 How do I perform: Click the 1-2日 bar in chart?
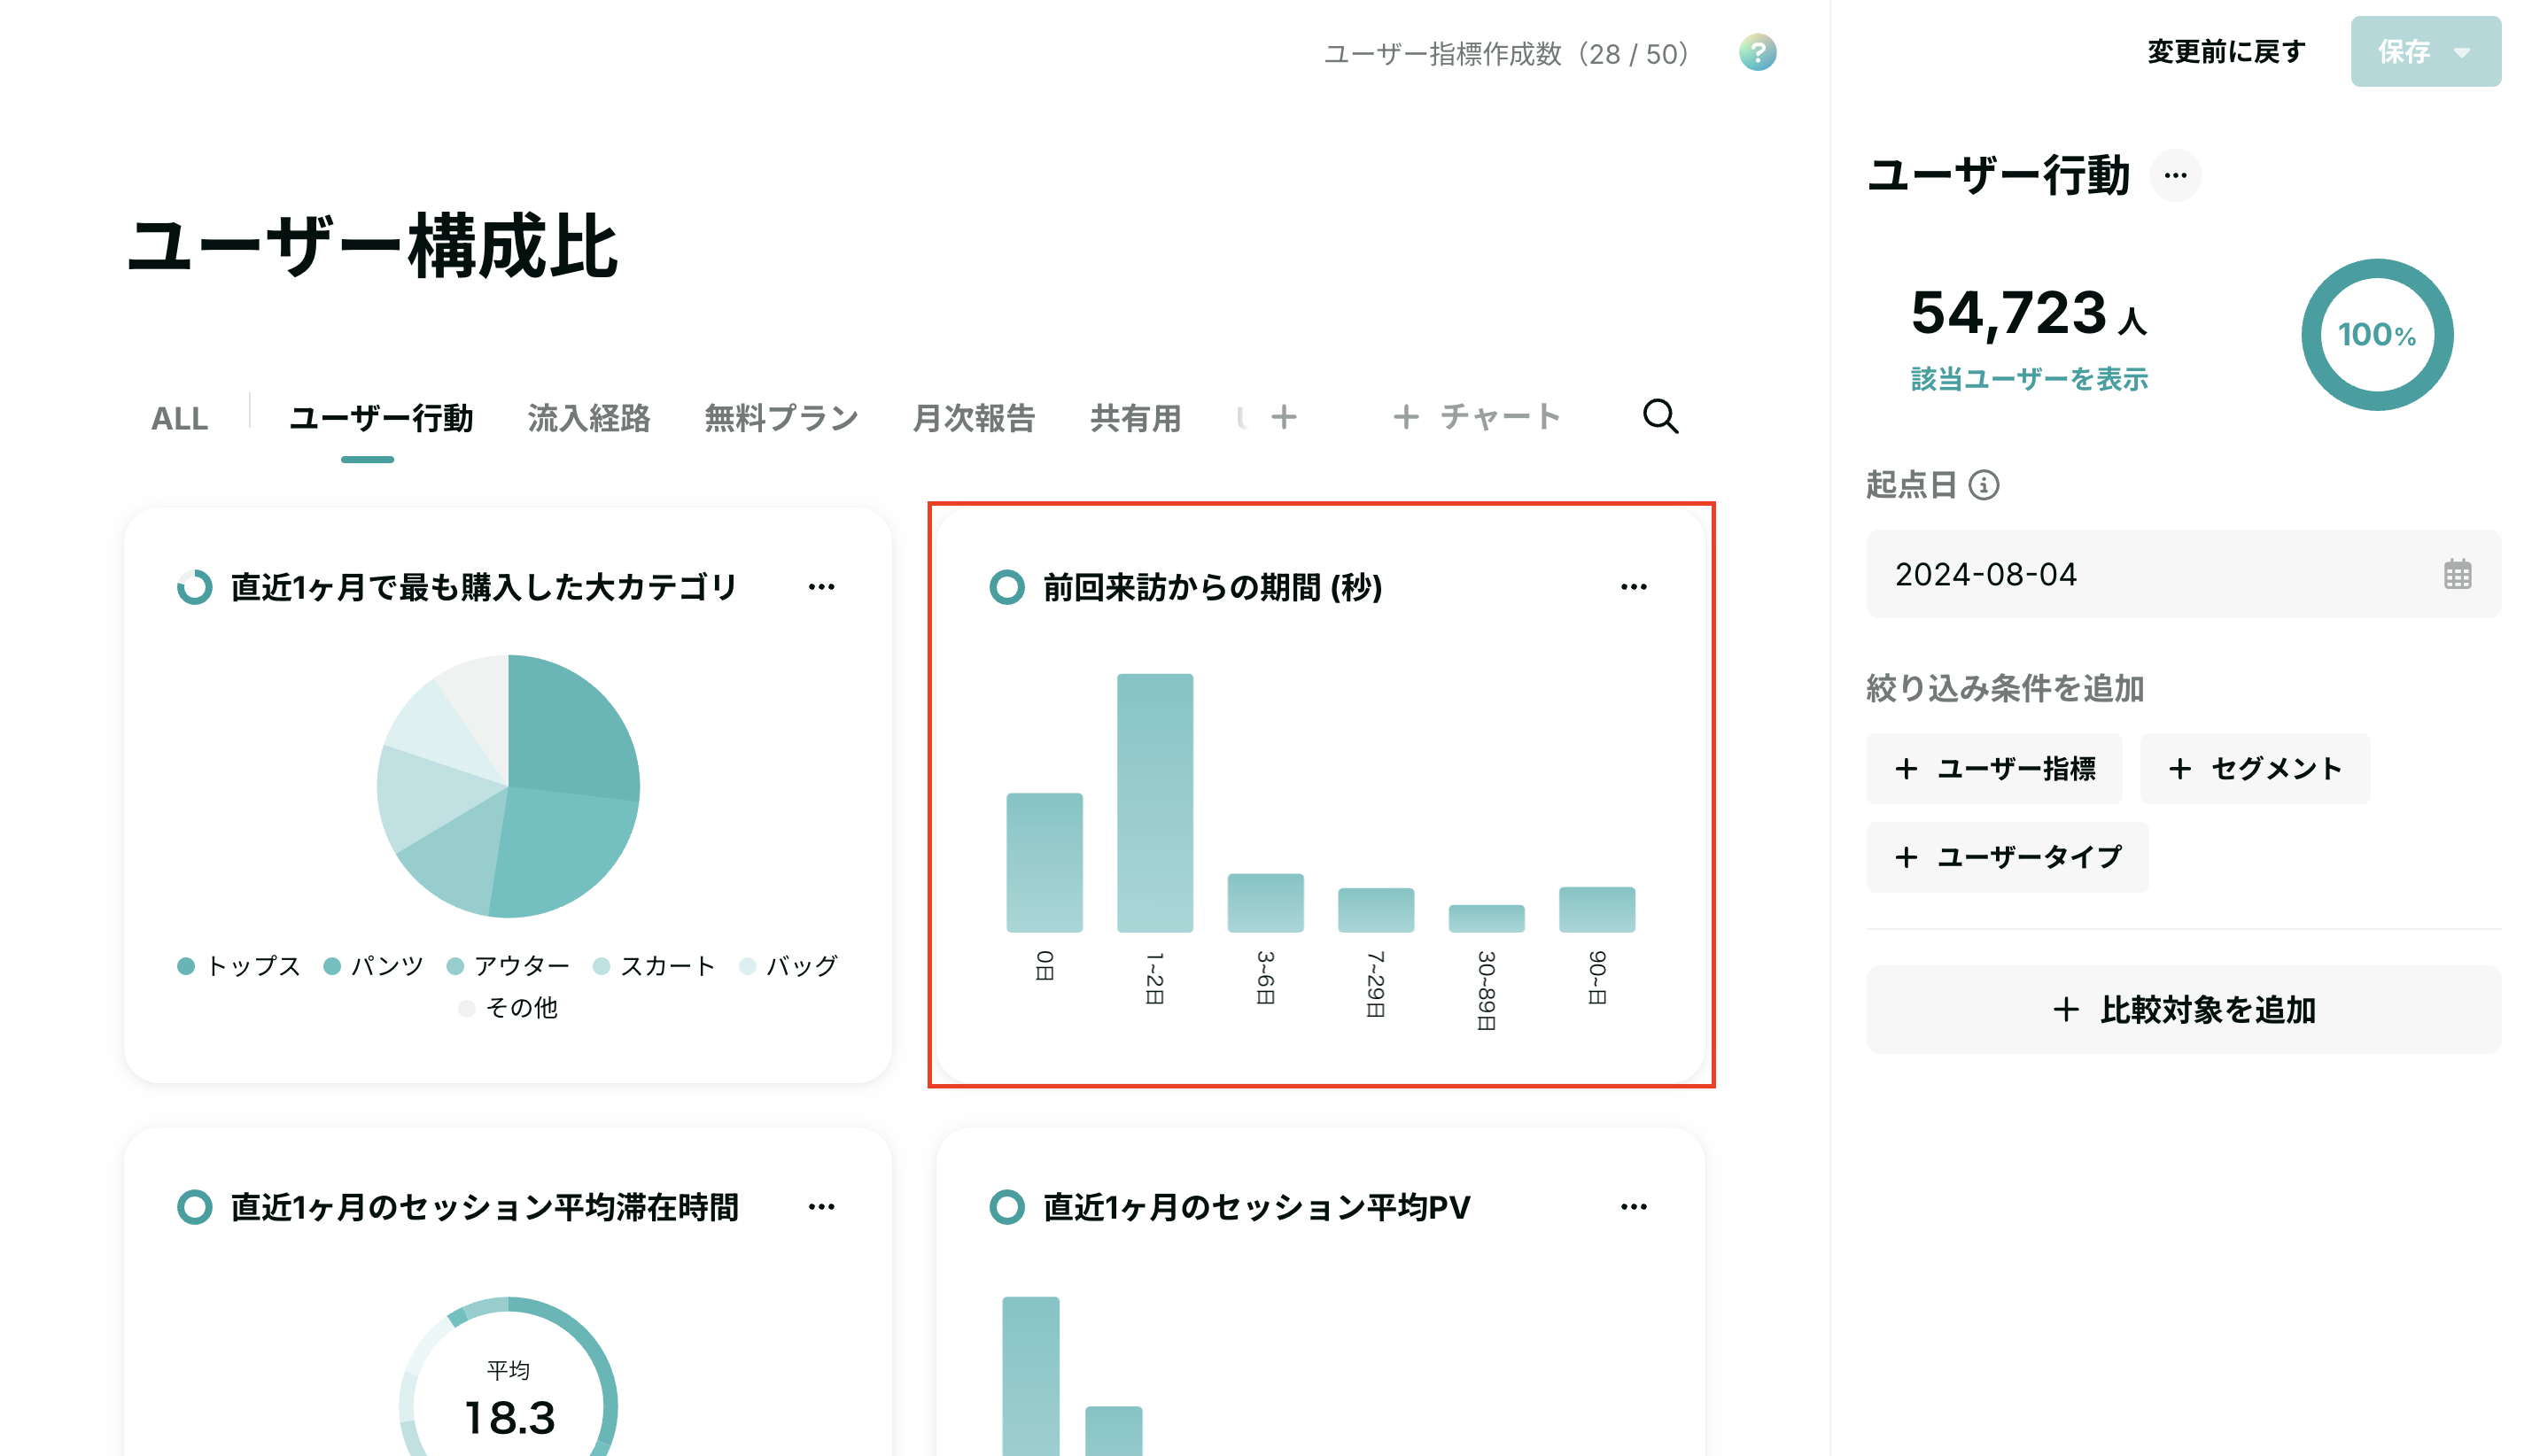pos(1155,803)
